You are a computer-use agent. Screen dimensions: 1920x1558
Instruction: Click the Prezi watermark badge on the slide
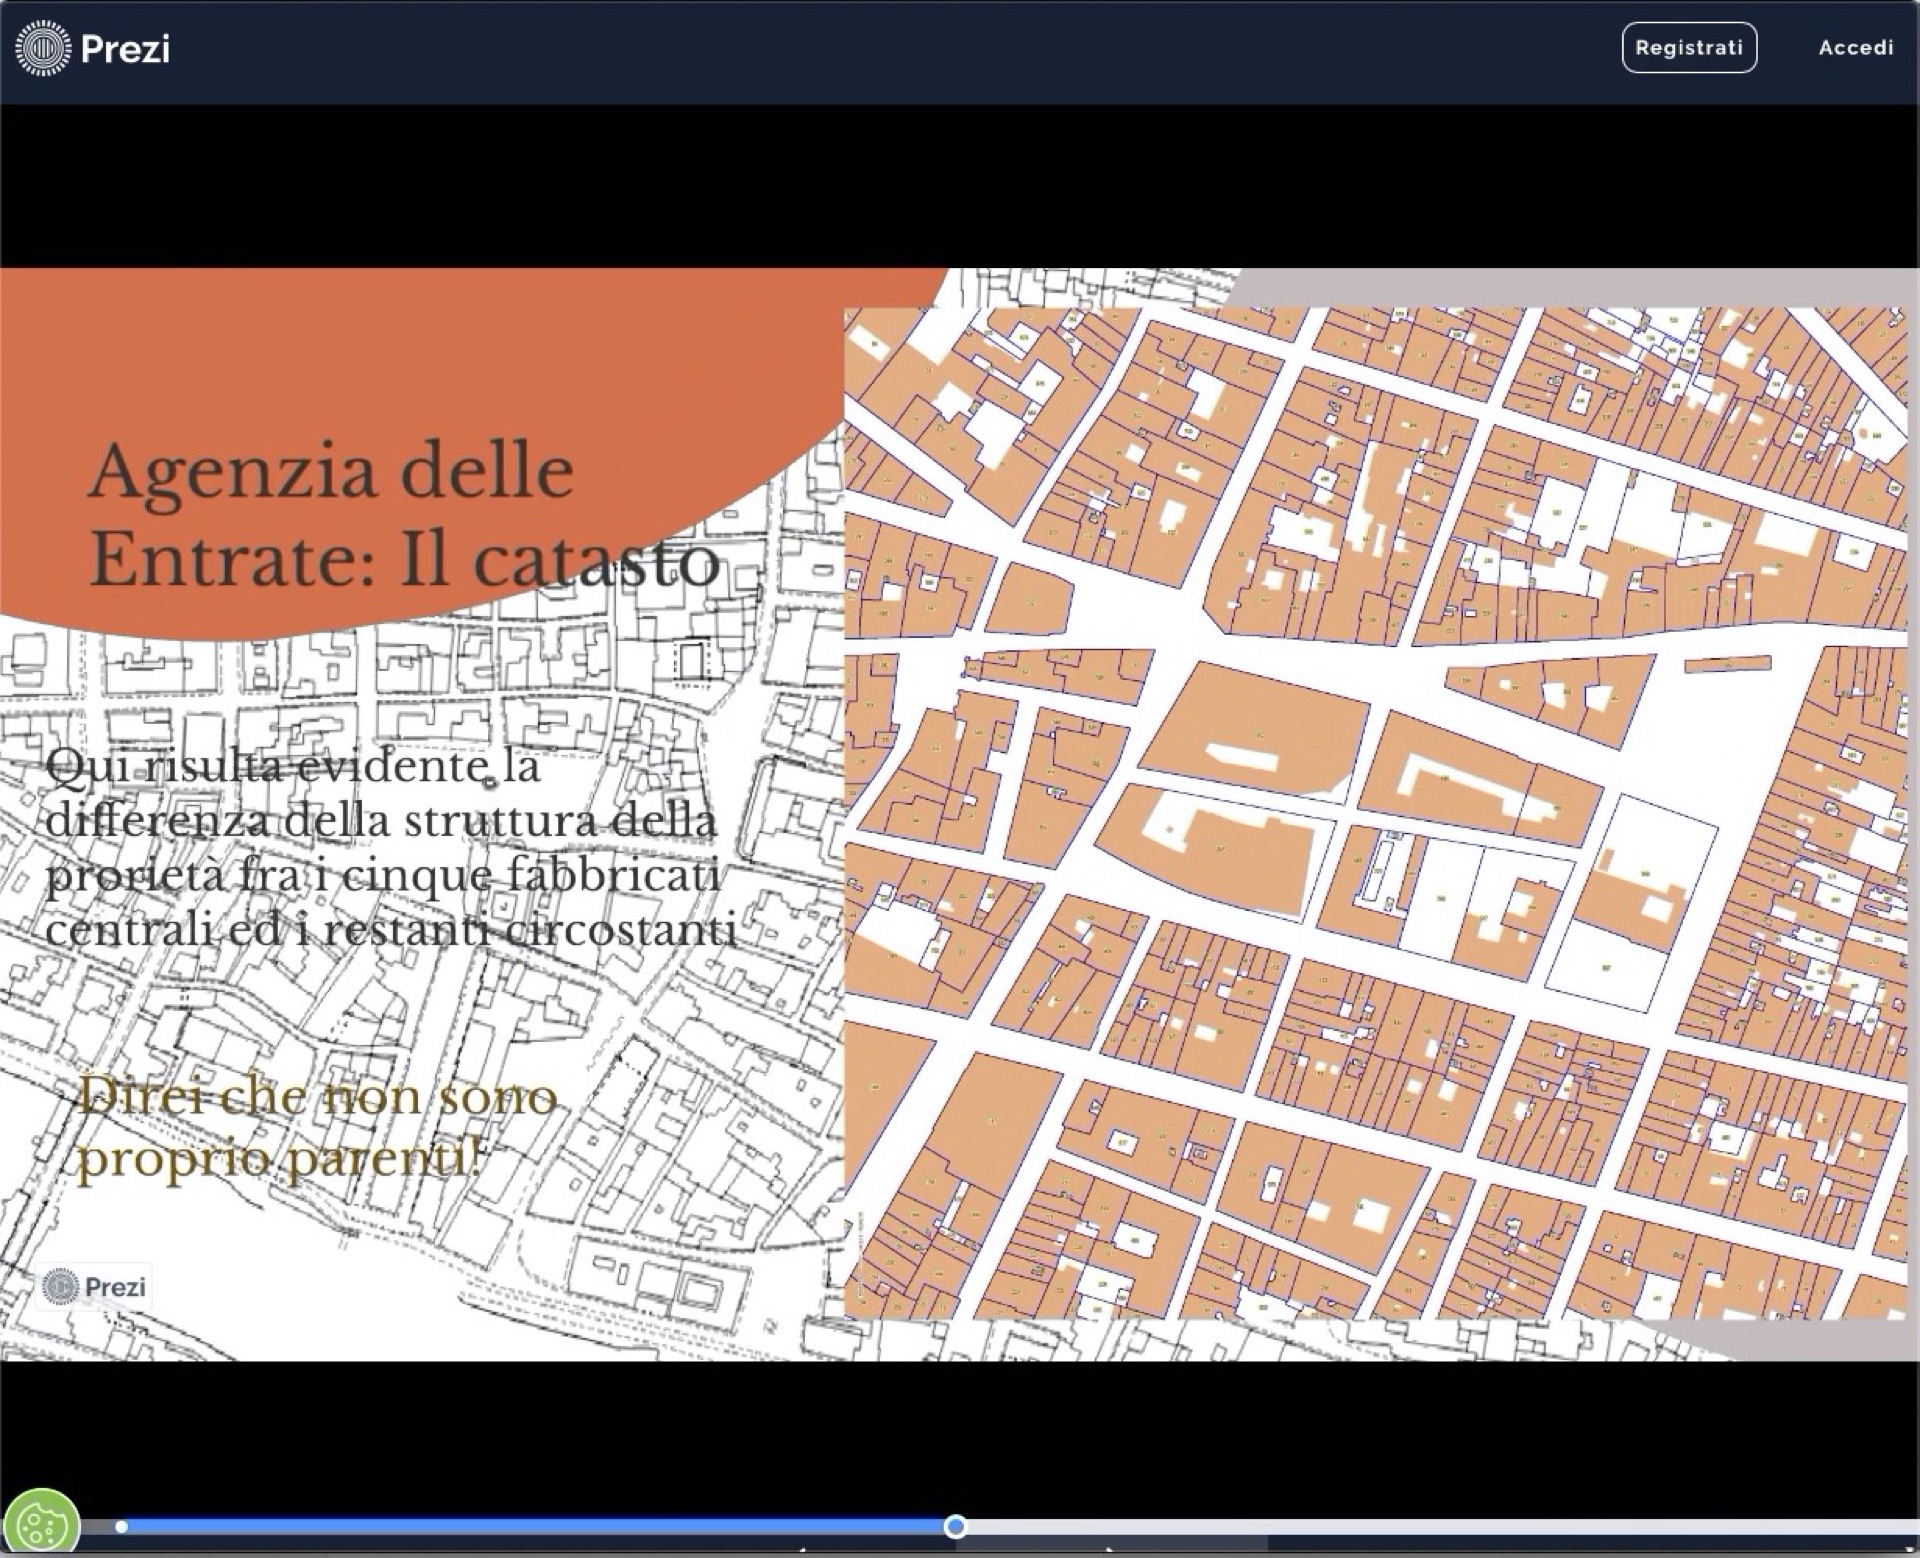click(93, 1286)
